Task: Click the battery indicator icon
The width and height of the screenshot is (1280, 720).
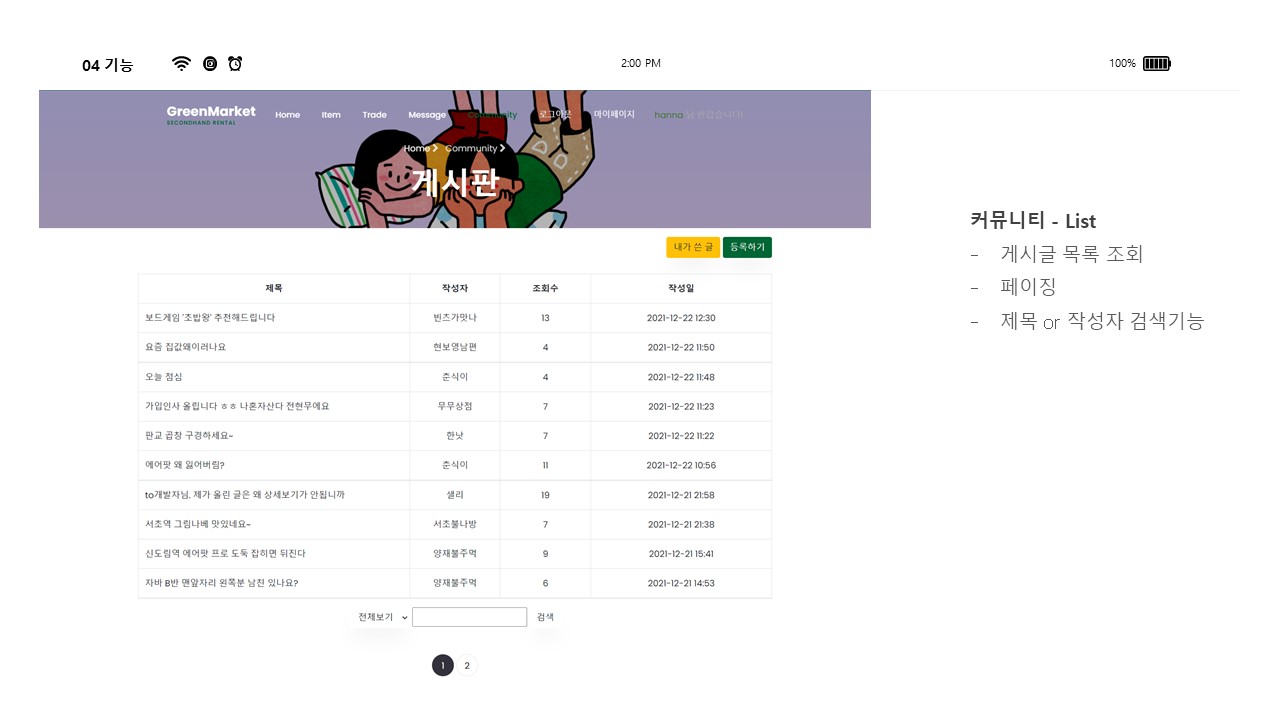Action: pos(1157,63)
